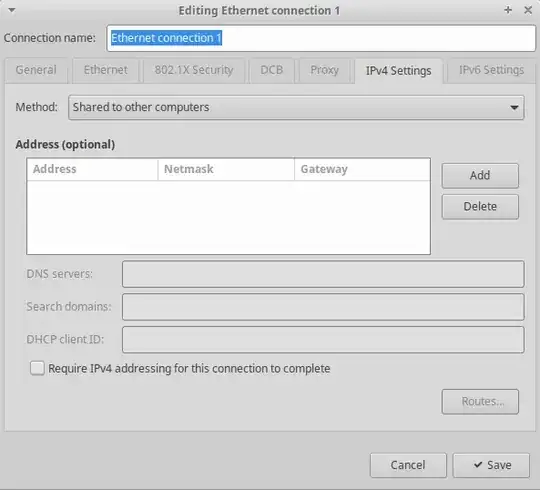Screen dimensions: 540x490
Task: Close the Editing Ethernet connection dialog
Action: [528, 10]
